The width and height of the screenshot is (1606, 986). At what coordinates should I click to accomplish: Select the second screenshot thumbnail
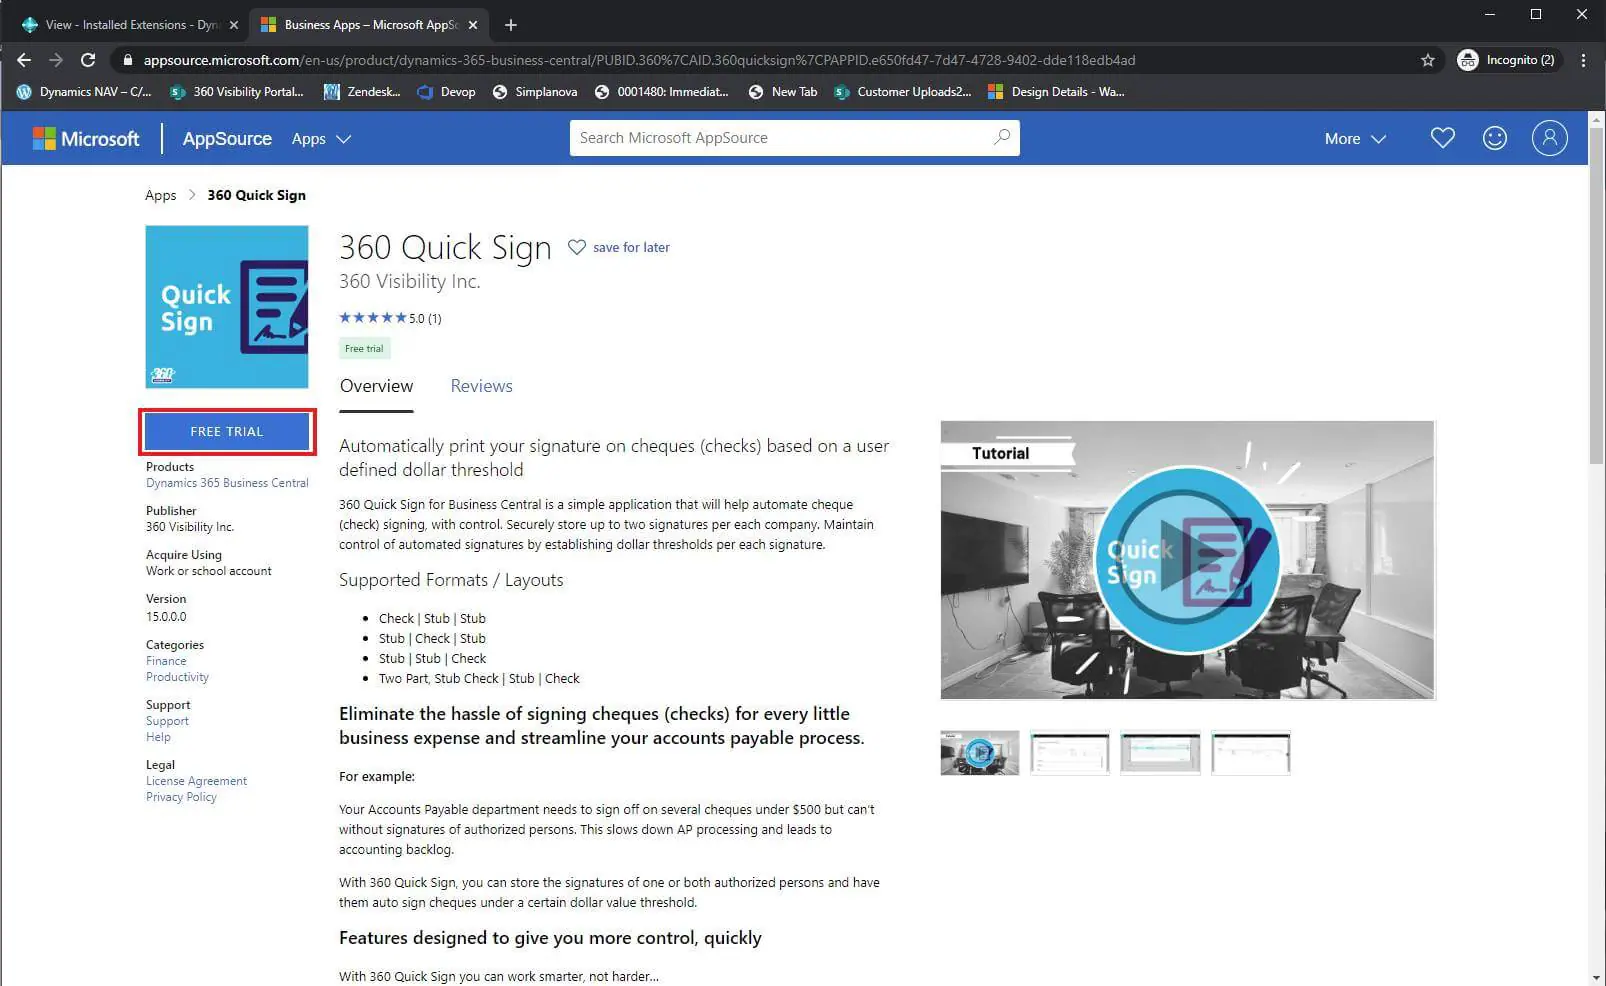pos(1070,753)
